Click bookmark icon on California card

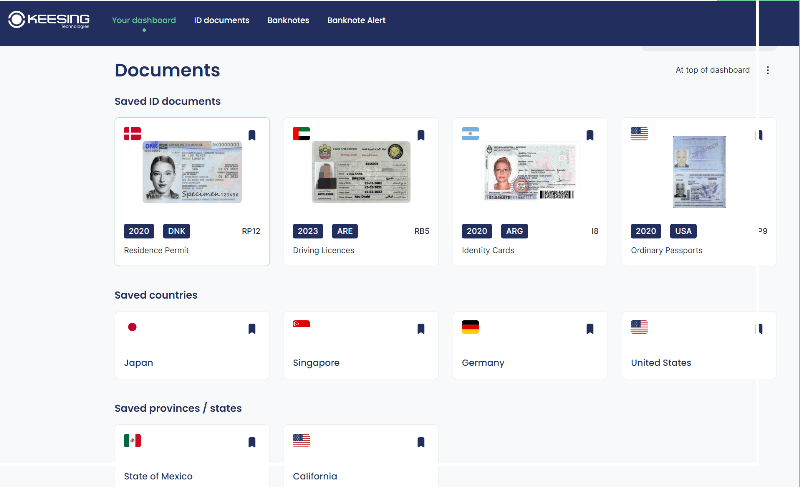[x=421, y=442]
